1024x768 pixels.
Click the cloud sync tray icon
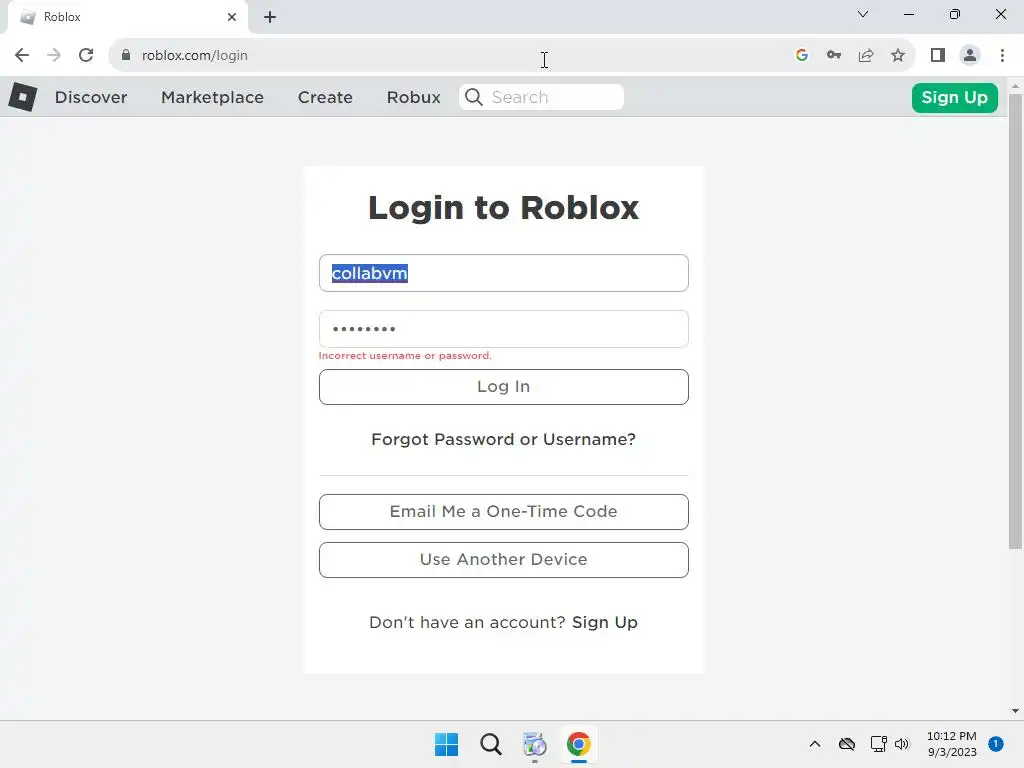coord(846,744)
